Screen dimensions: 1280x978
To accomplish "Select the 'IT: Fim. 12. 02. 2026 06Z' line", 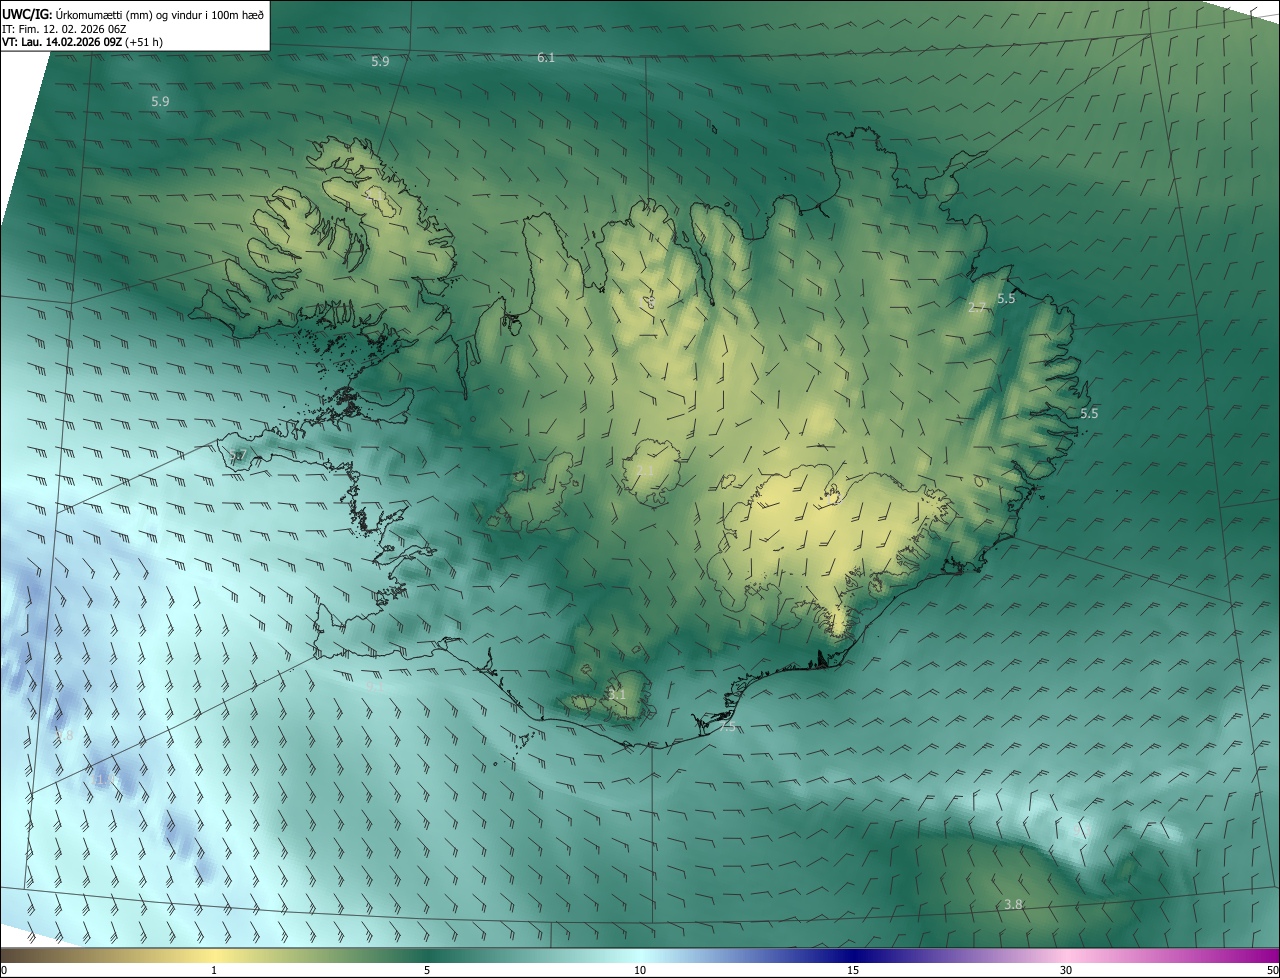I will tap(64, 28).
